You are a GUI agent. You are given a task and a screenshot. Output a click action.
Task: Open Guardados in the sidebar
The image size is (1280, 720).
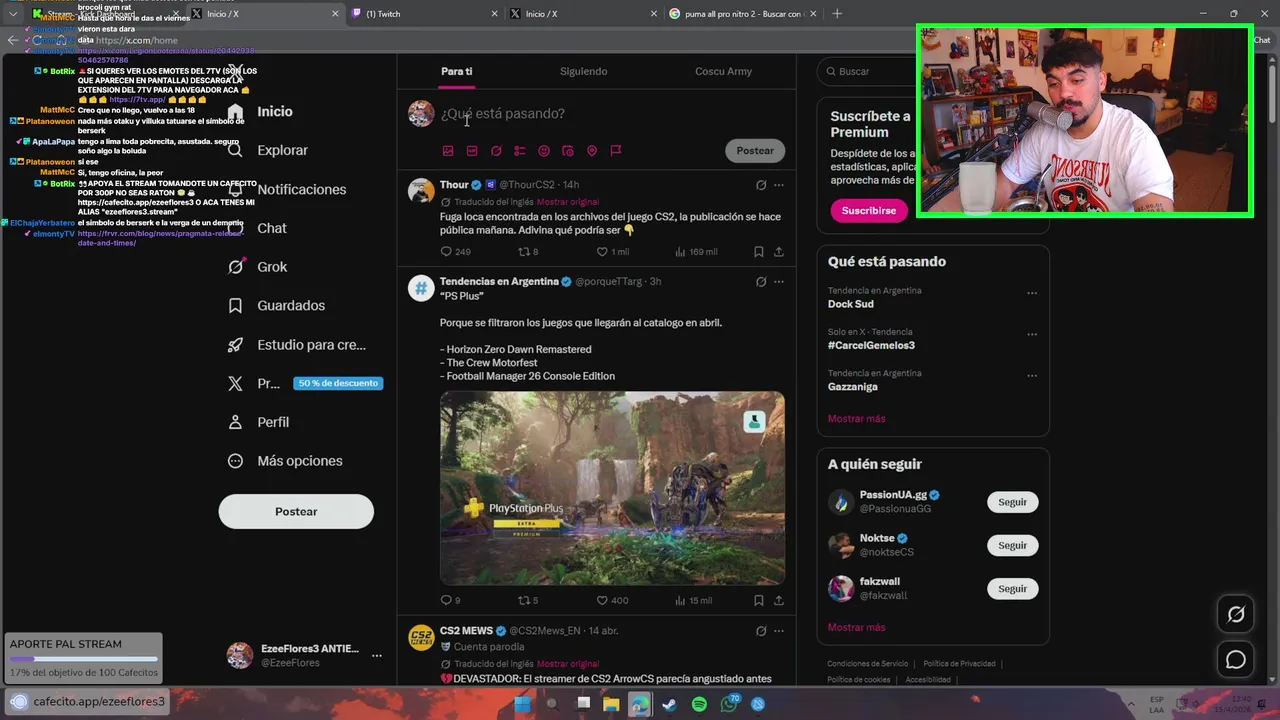tap(276, 305)
